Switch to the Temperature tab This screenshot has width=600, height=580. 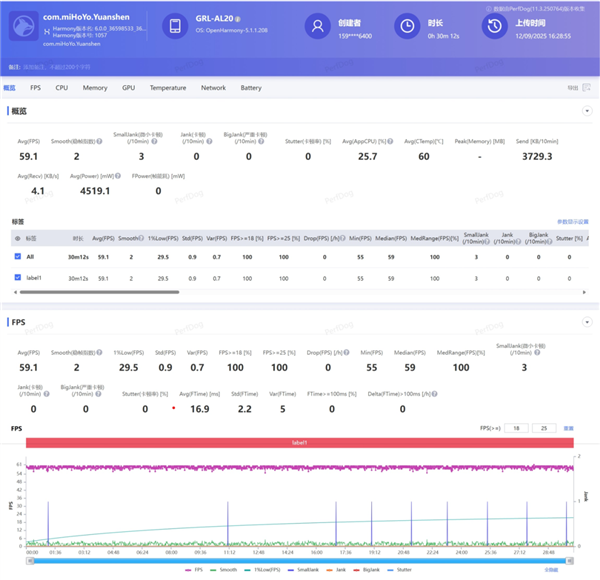(x=167, y=88)
